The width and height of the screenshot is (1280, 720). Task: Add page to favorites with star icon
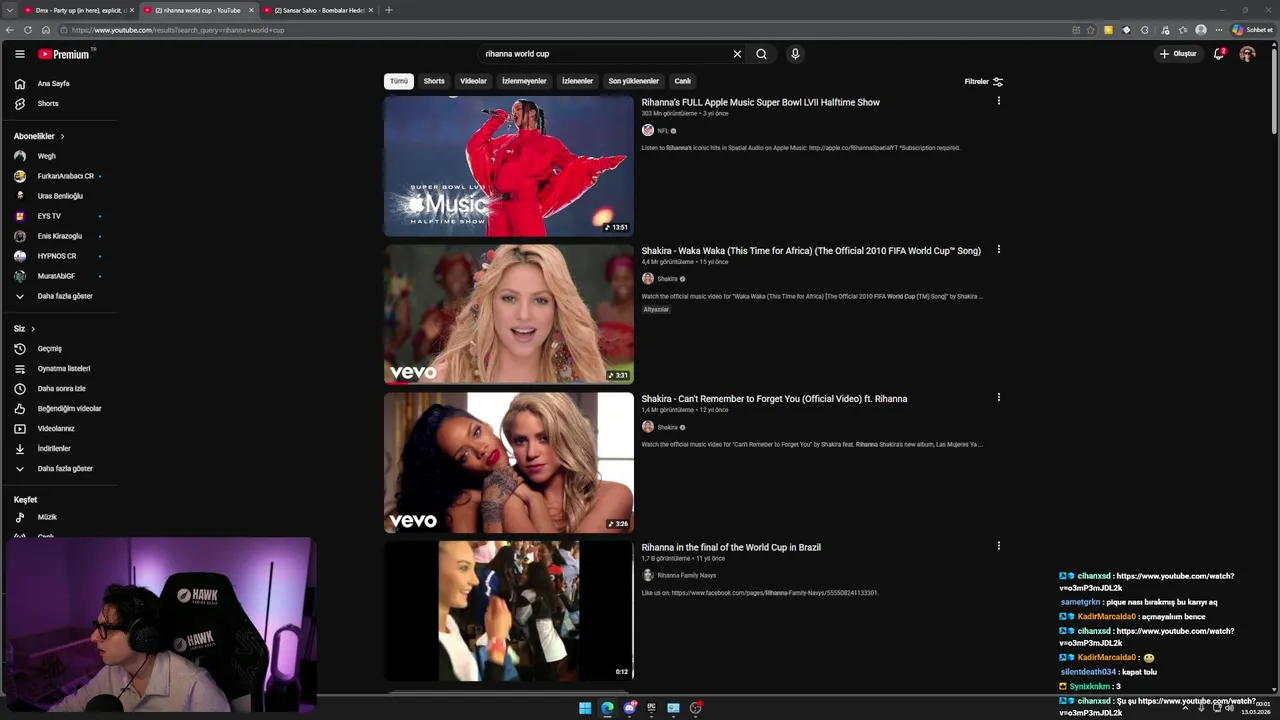tap(1091, 30)
